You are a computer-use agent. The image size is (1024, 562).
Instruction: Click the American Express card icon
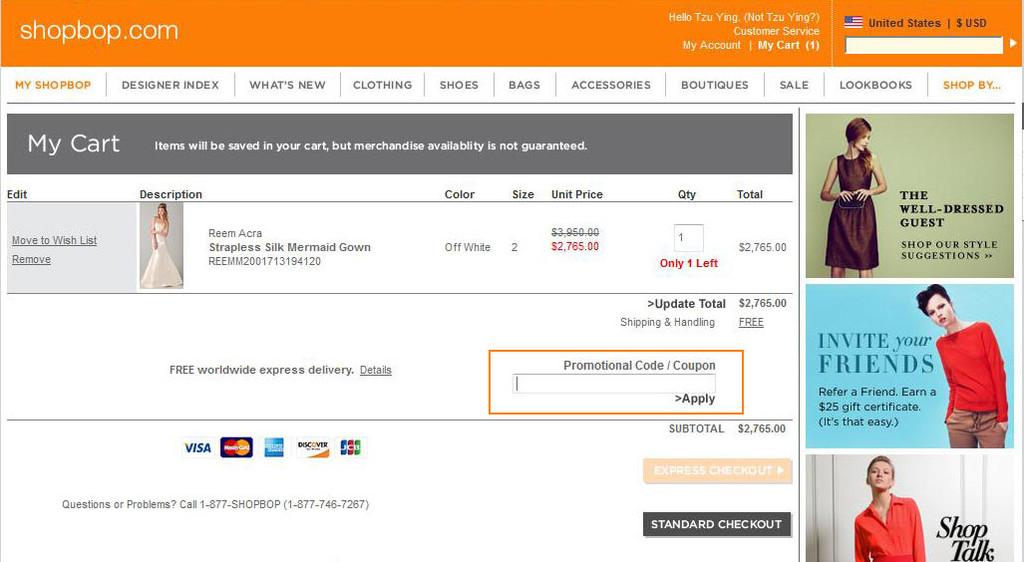(x=274, y=448)
